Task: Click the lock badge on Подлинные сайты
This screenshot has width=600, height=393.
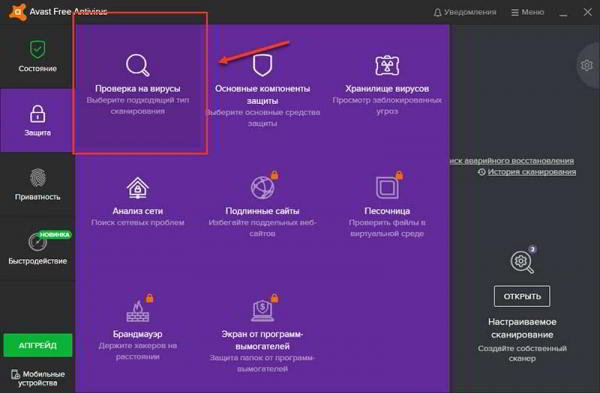Action: [274, 175]
